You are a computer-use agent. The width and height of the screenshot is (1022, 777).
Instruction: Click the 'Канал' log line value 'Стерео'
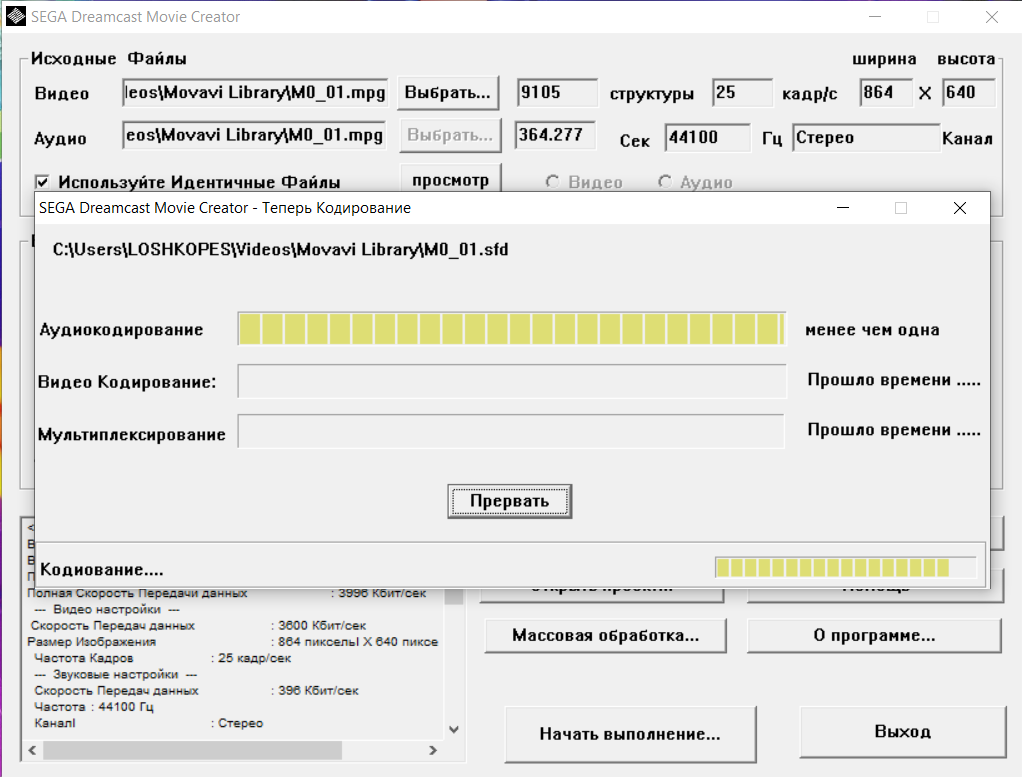[x=241, y=724]
